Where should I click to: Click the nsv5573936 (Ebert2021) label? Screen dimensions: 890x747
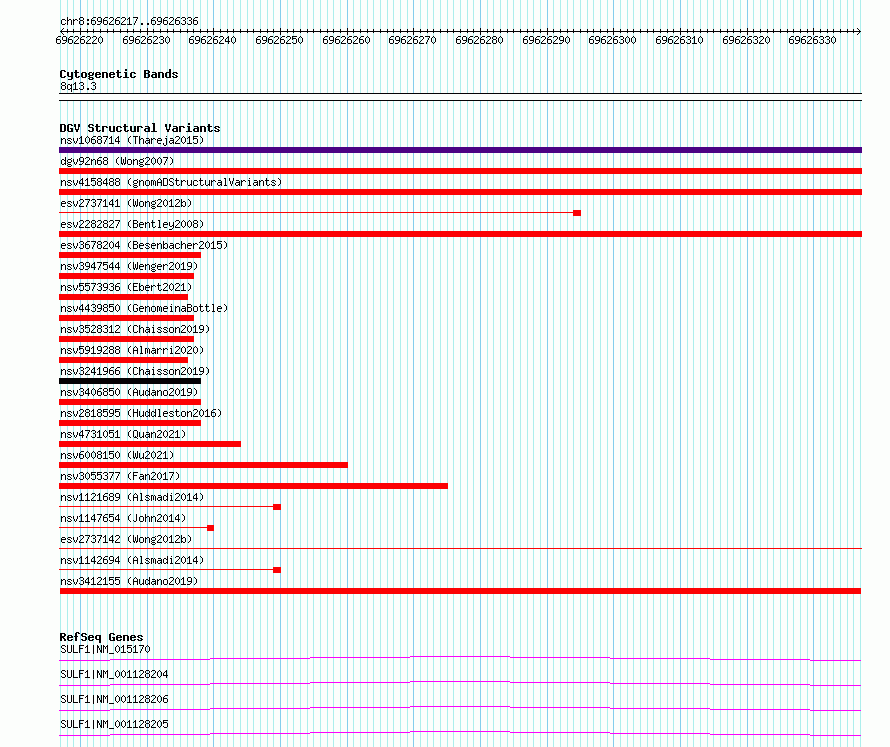(126, 287)
